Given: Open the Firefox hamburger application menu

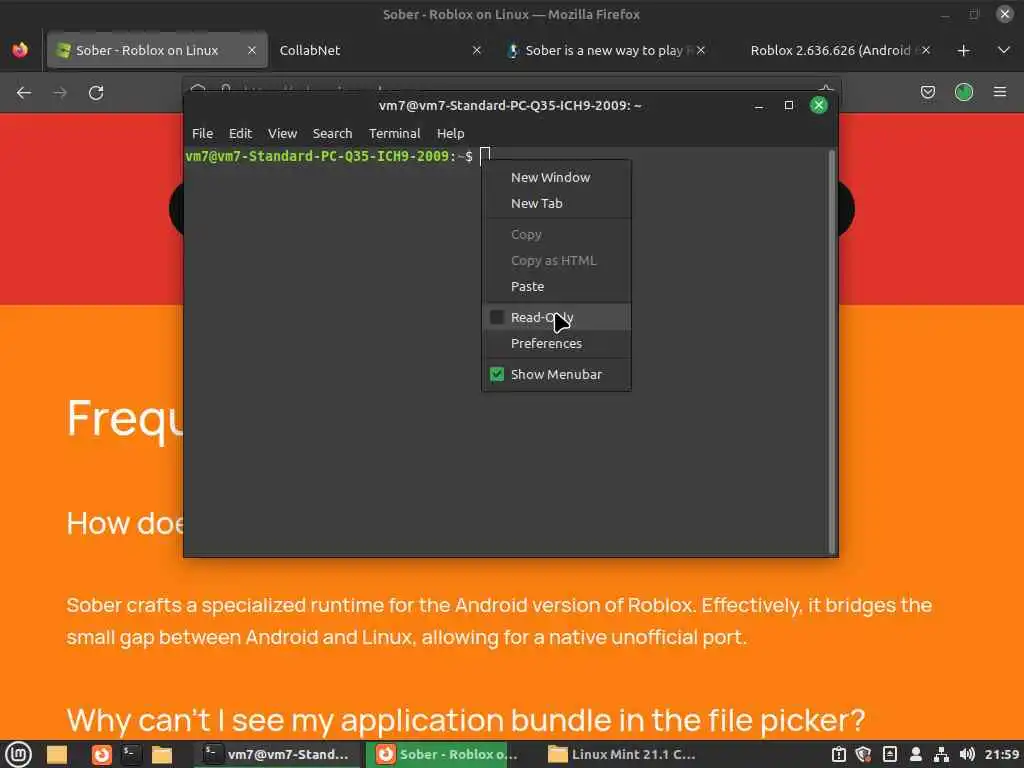Looking at the screenshot, I should [1000, 92].
